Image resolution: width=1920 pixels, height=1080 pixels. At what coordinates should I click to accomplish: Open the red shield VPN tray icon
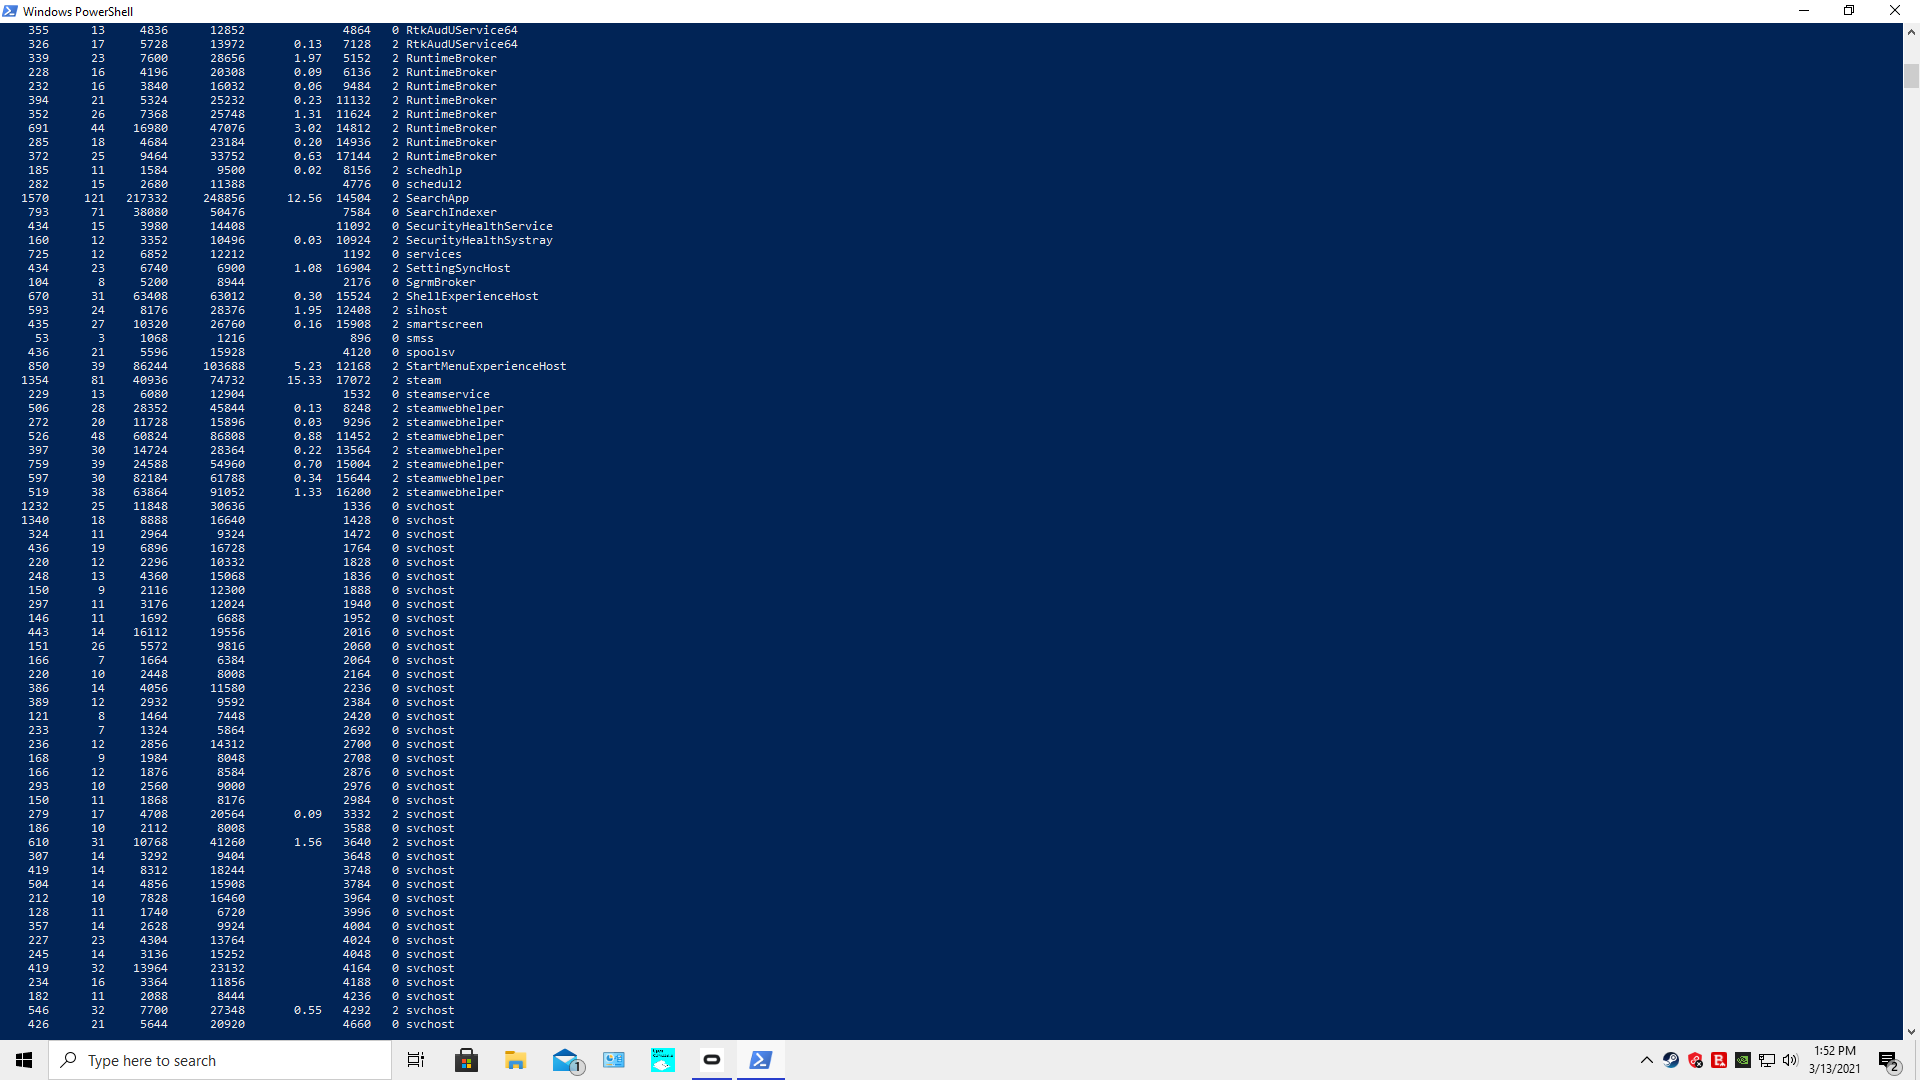pos(1695,1060)
